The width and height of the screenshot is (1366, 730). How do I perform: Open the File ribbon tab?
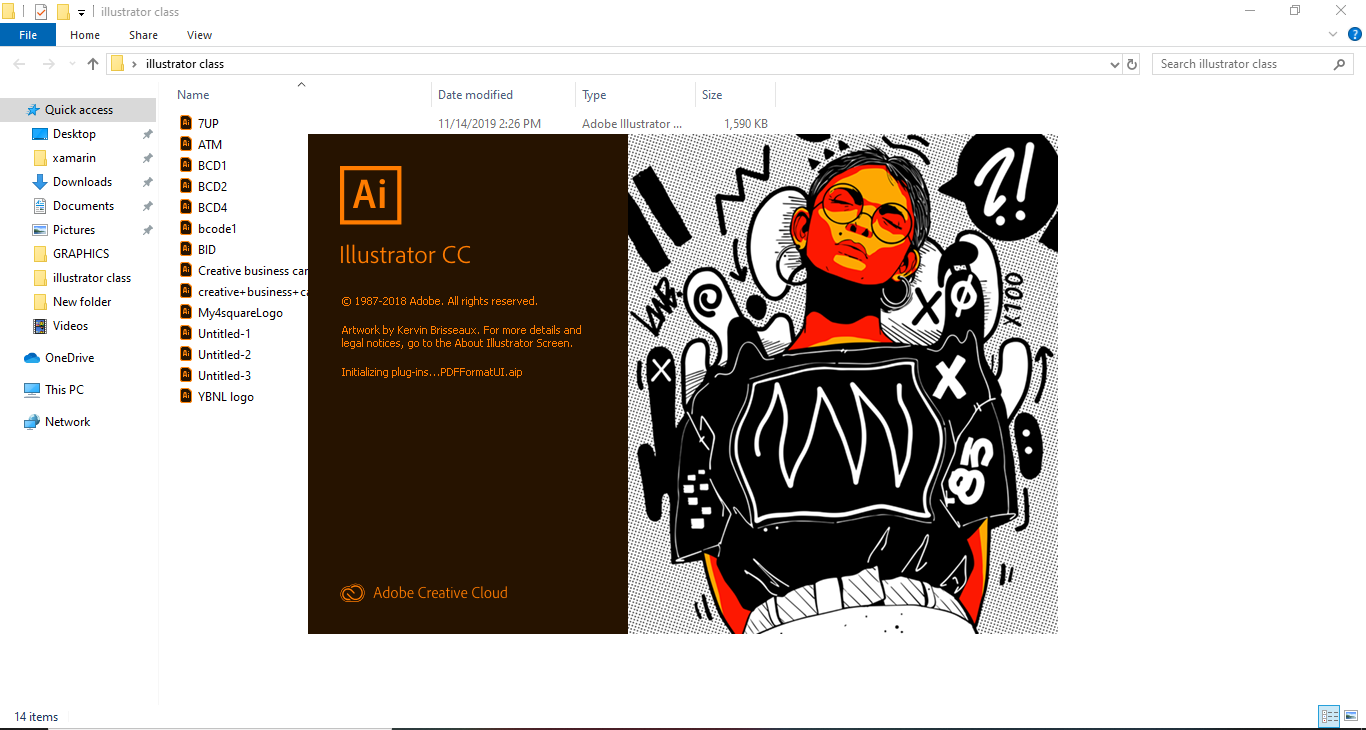tap(28, 35)
